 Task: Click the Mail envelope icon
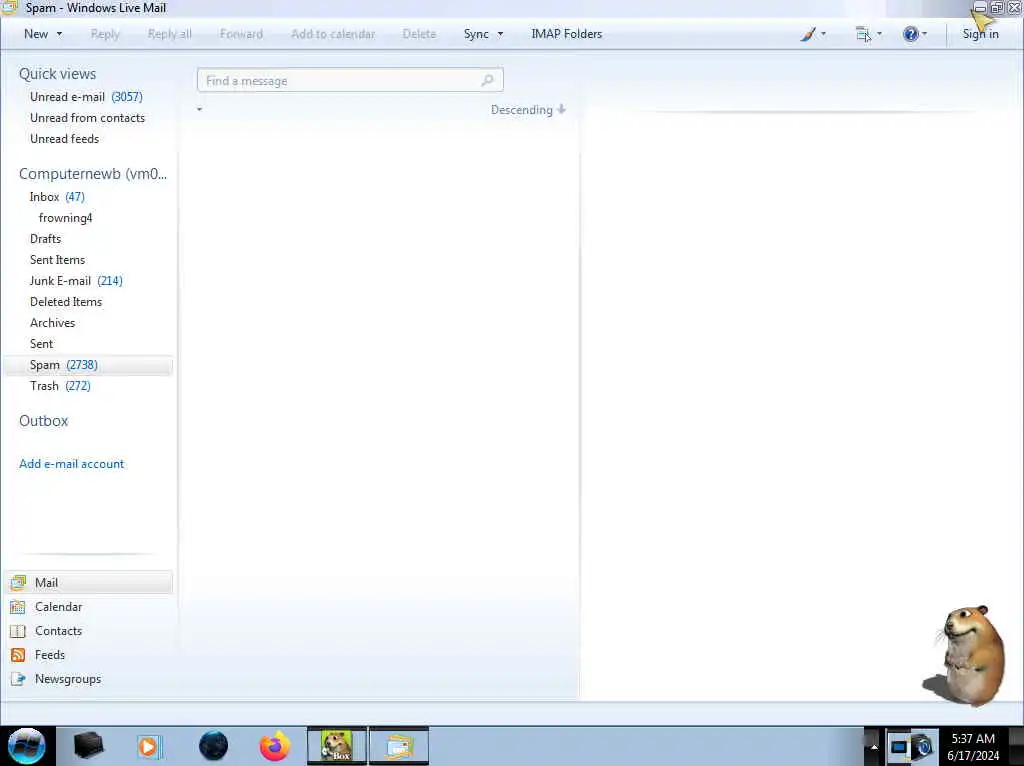click(18, 582)
